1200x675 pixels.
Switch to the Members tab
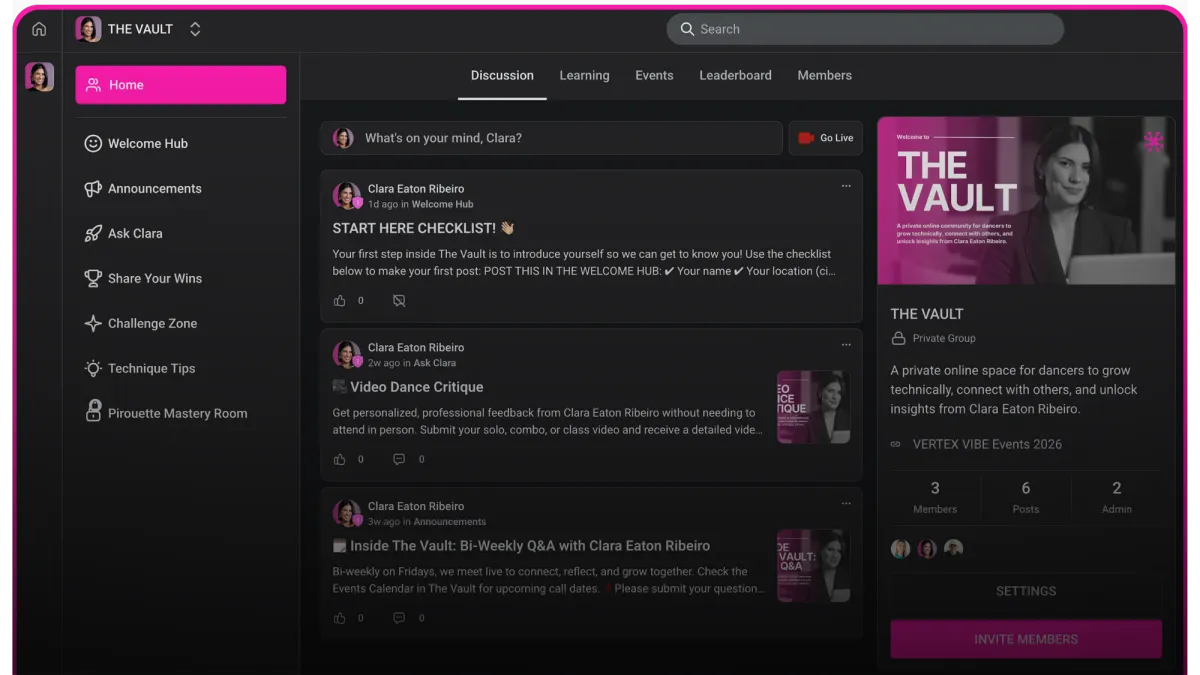tap(824, 75)
